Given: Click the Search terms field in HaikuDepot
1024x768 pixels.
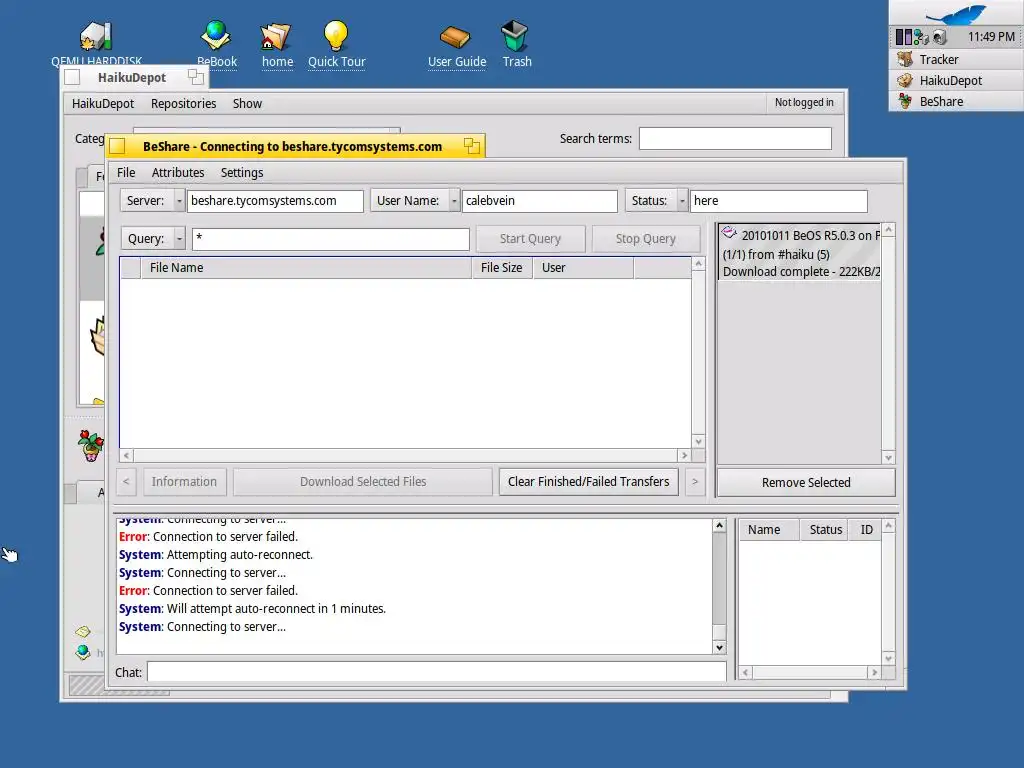Looking at the screenshot, I should (735, 138).
